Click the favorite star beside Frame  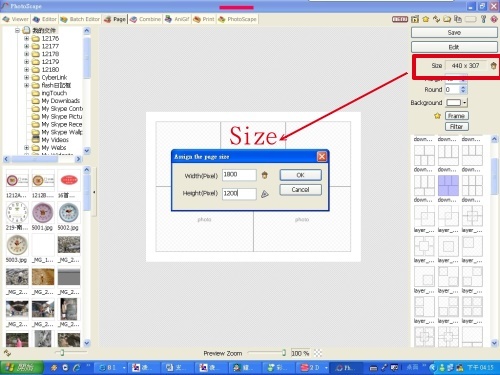coord(437,116)
